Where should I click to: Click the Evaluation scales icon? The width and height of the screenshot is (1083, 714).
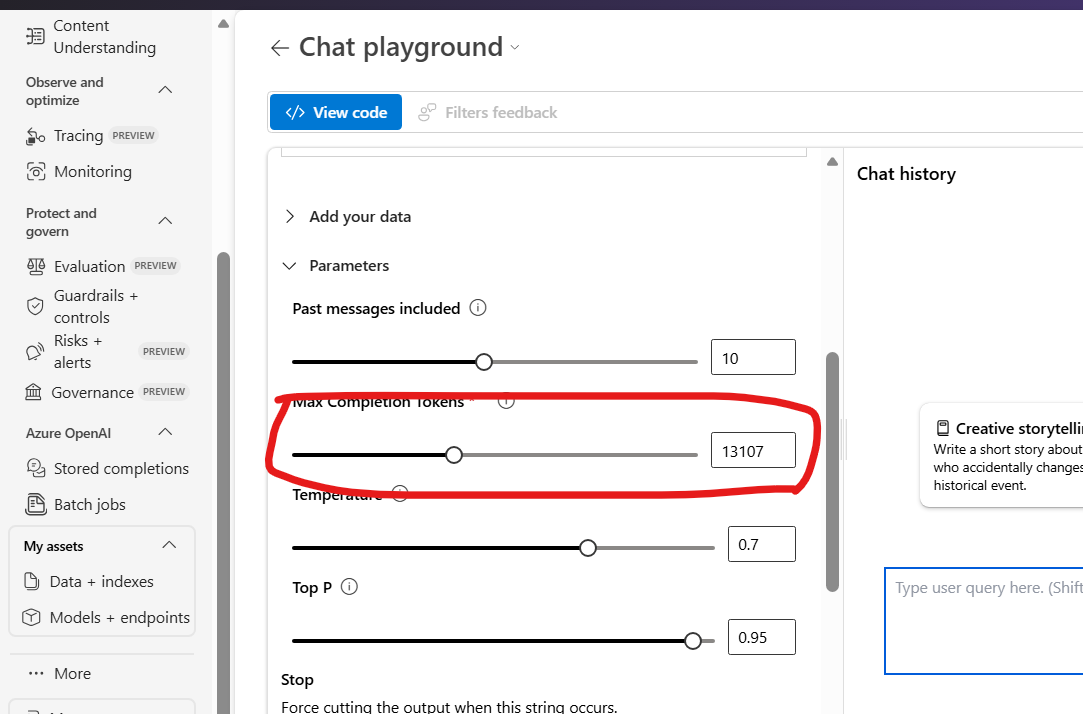pyautogui.click(x=35, y=267)
